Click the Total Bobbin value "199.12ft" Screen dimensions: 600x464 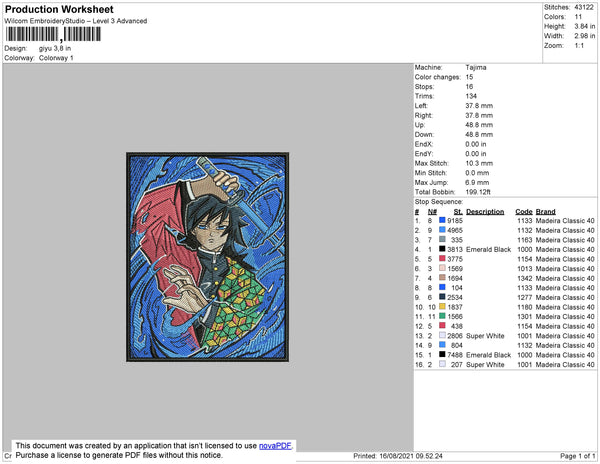click(478, 192)
